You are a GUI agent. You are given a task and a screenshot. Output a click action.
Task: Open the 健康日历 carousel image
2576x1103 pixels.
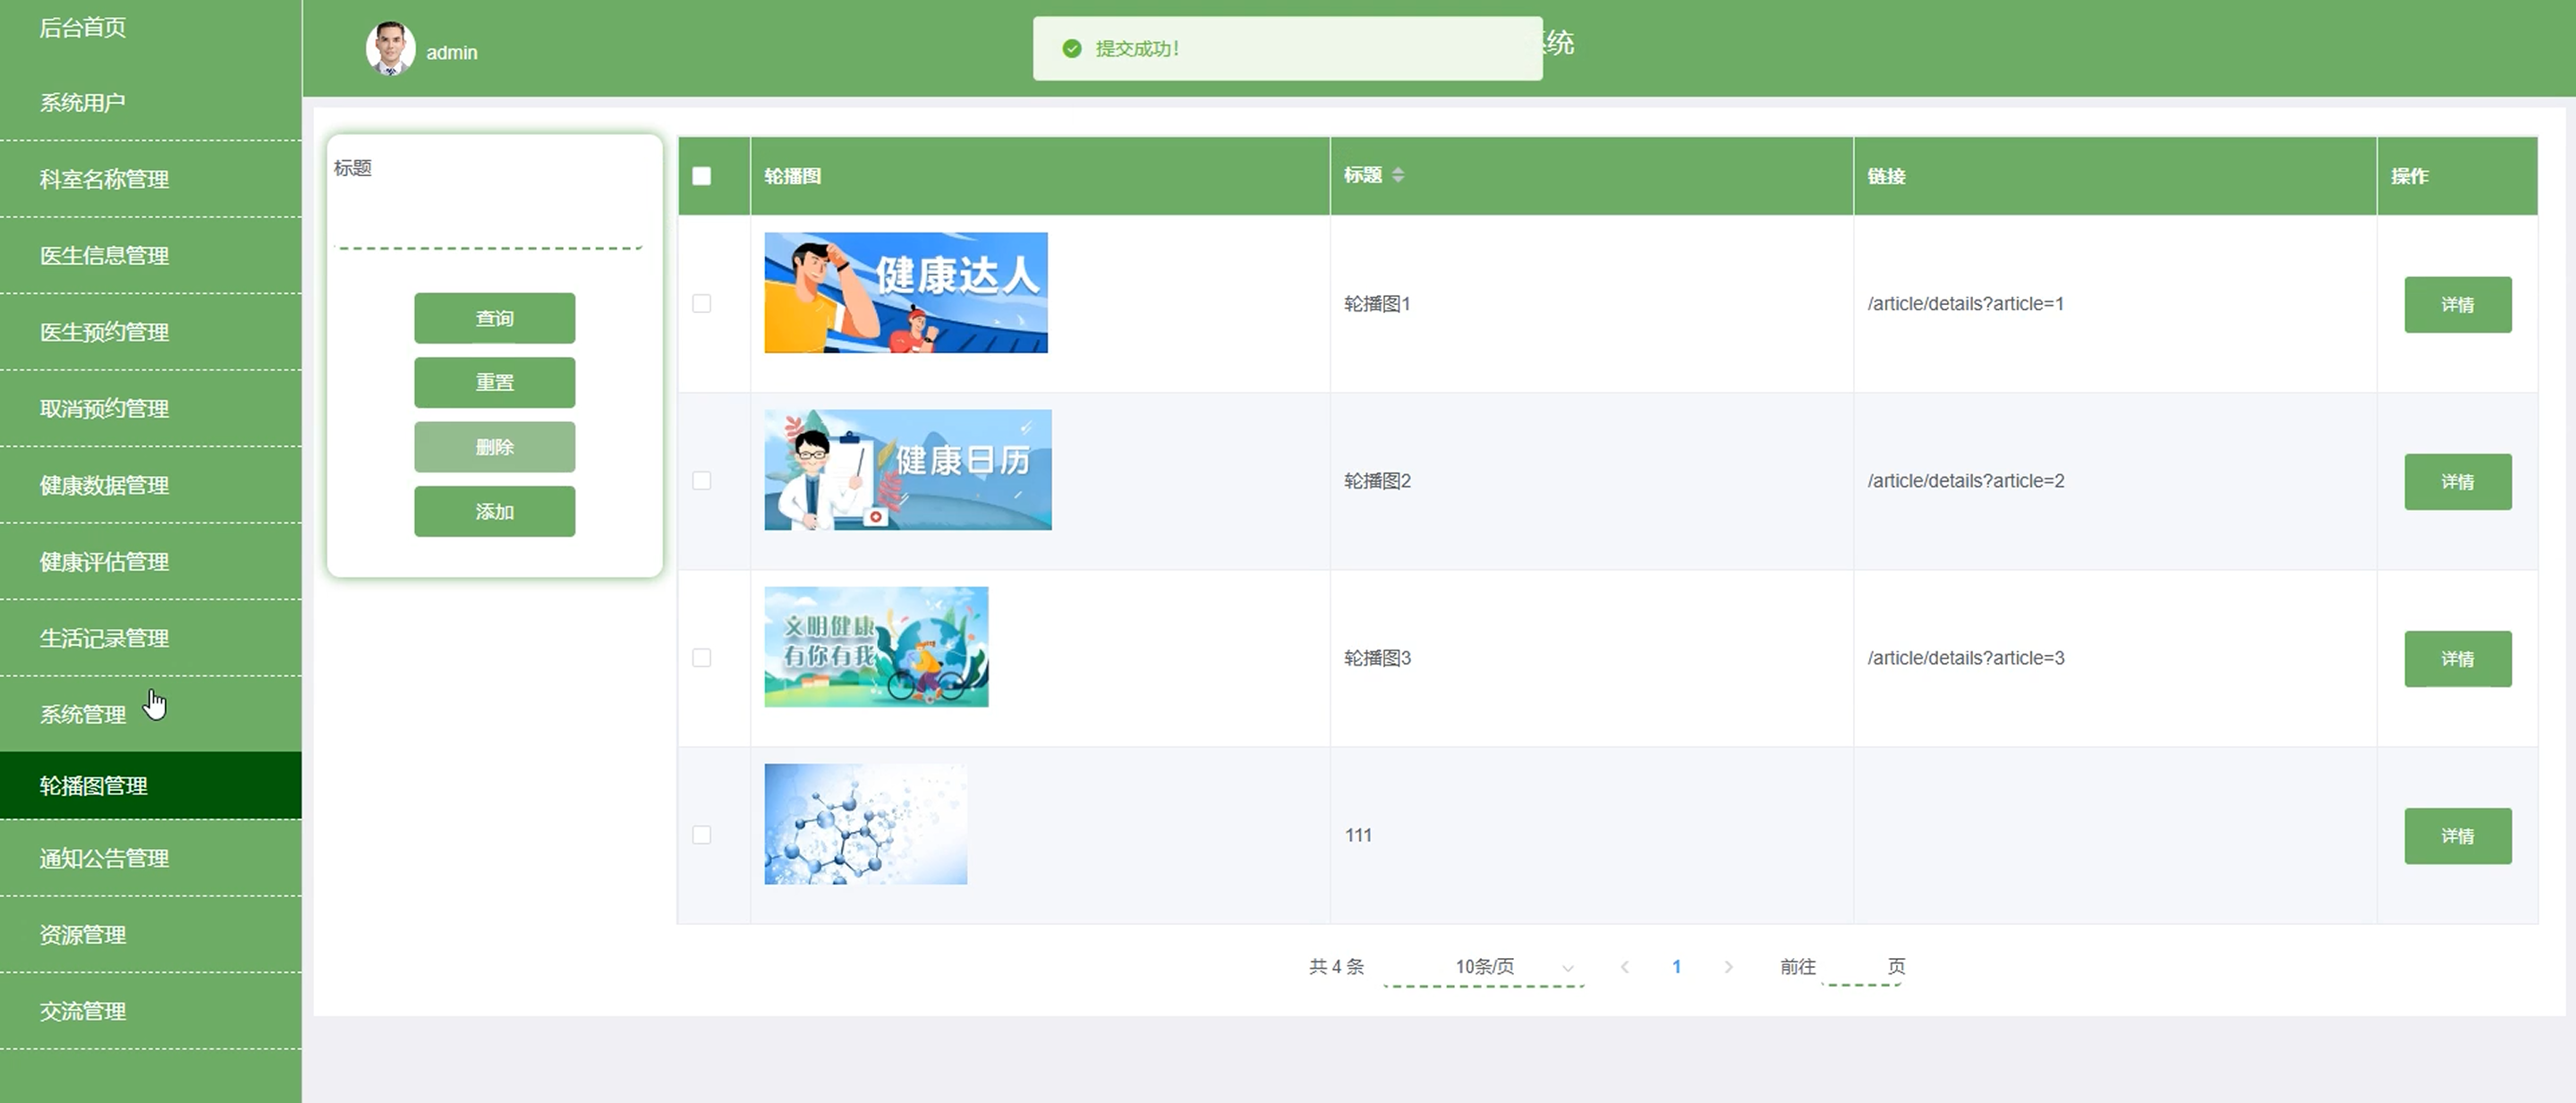[x=907, y=469]
